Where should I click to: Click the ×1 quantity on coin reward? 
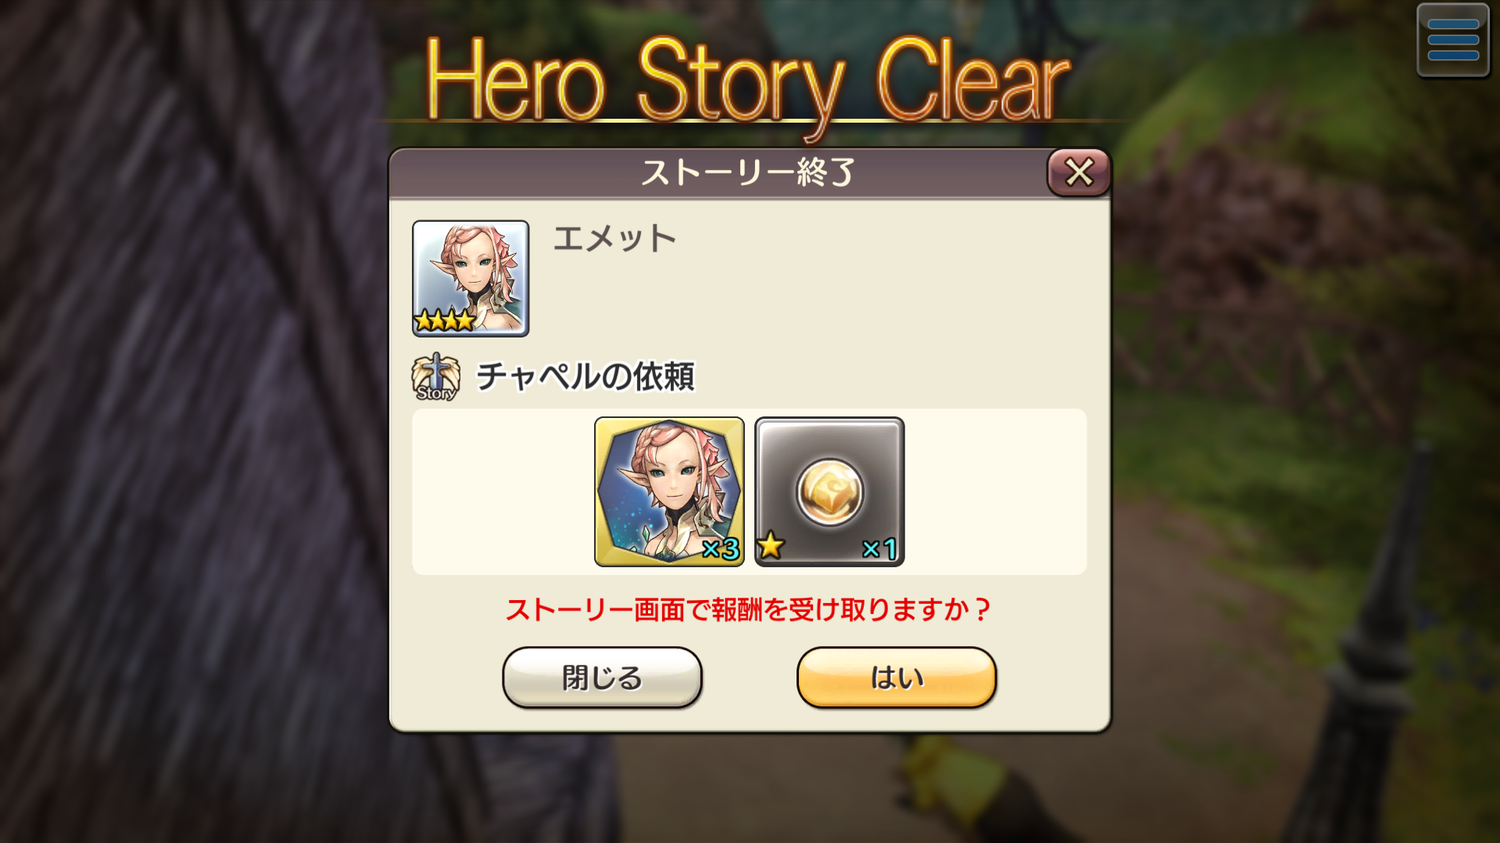879,548
